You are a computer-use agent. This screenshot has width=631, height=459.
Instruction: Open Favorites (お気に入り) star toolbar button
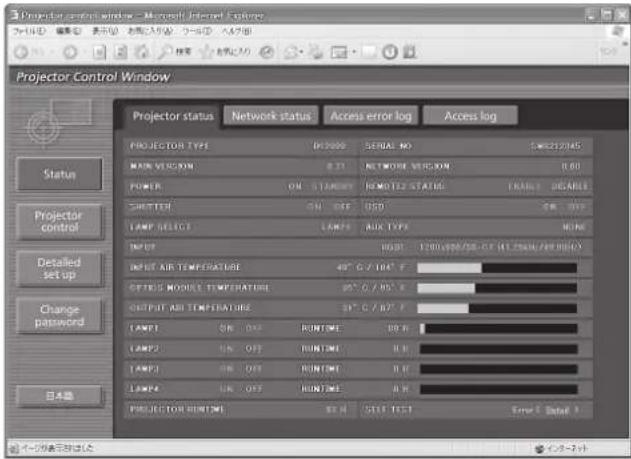point(225,52)
